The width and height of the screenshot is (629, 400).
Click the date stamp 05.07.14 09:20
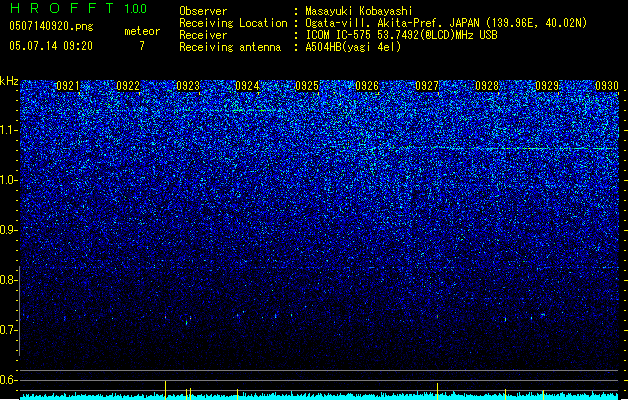pos(51,46)
